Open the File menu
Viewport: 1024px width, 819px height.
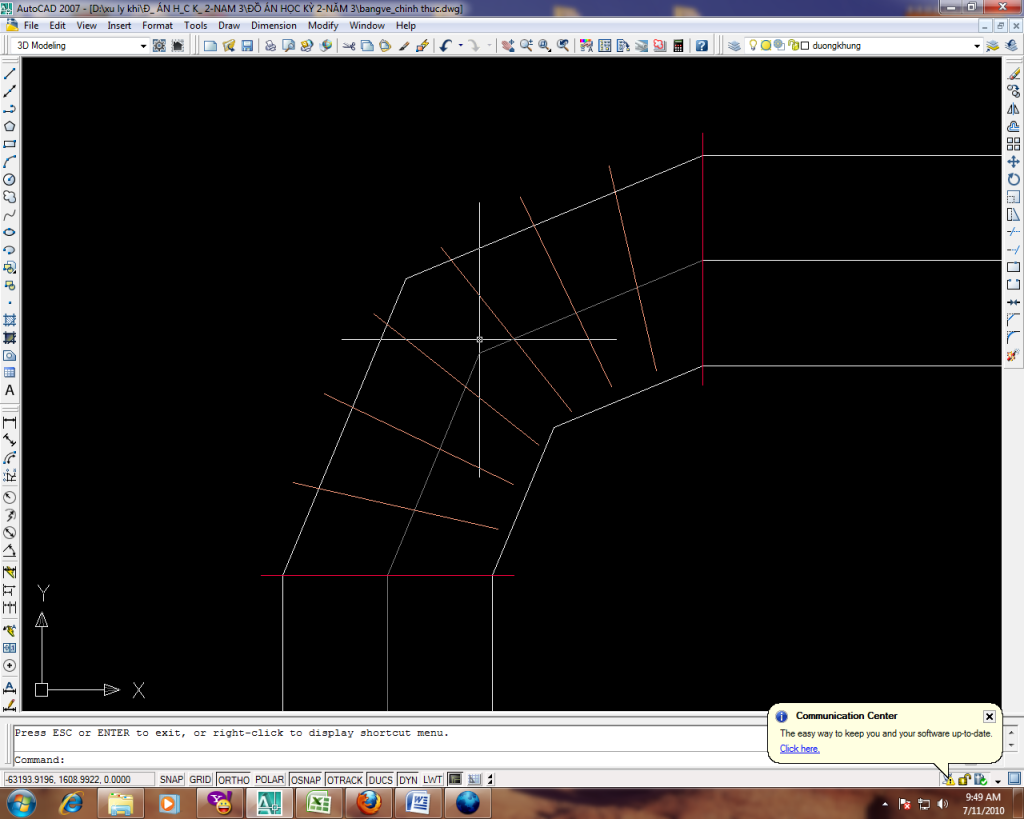tap(31, 25)
